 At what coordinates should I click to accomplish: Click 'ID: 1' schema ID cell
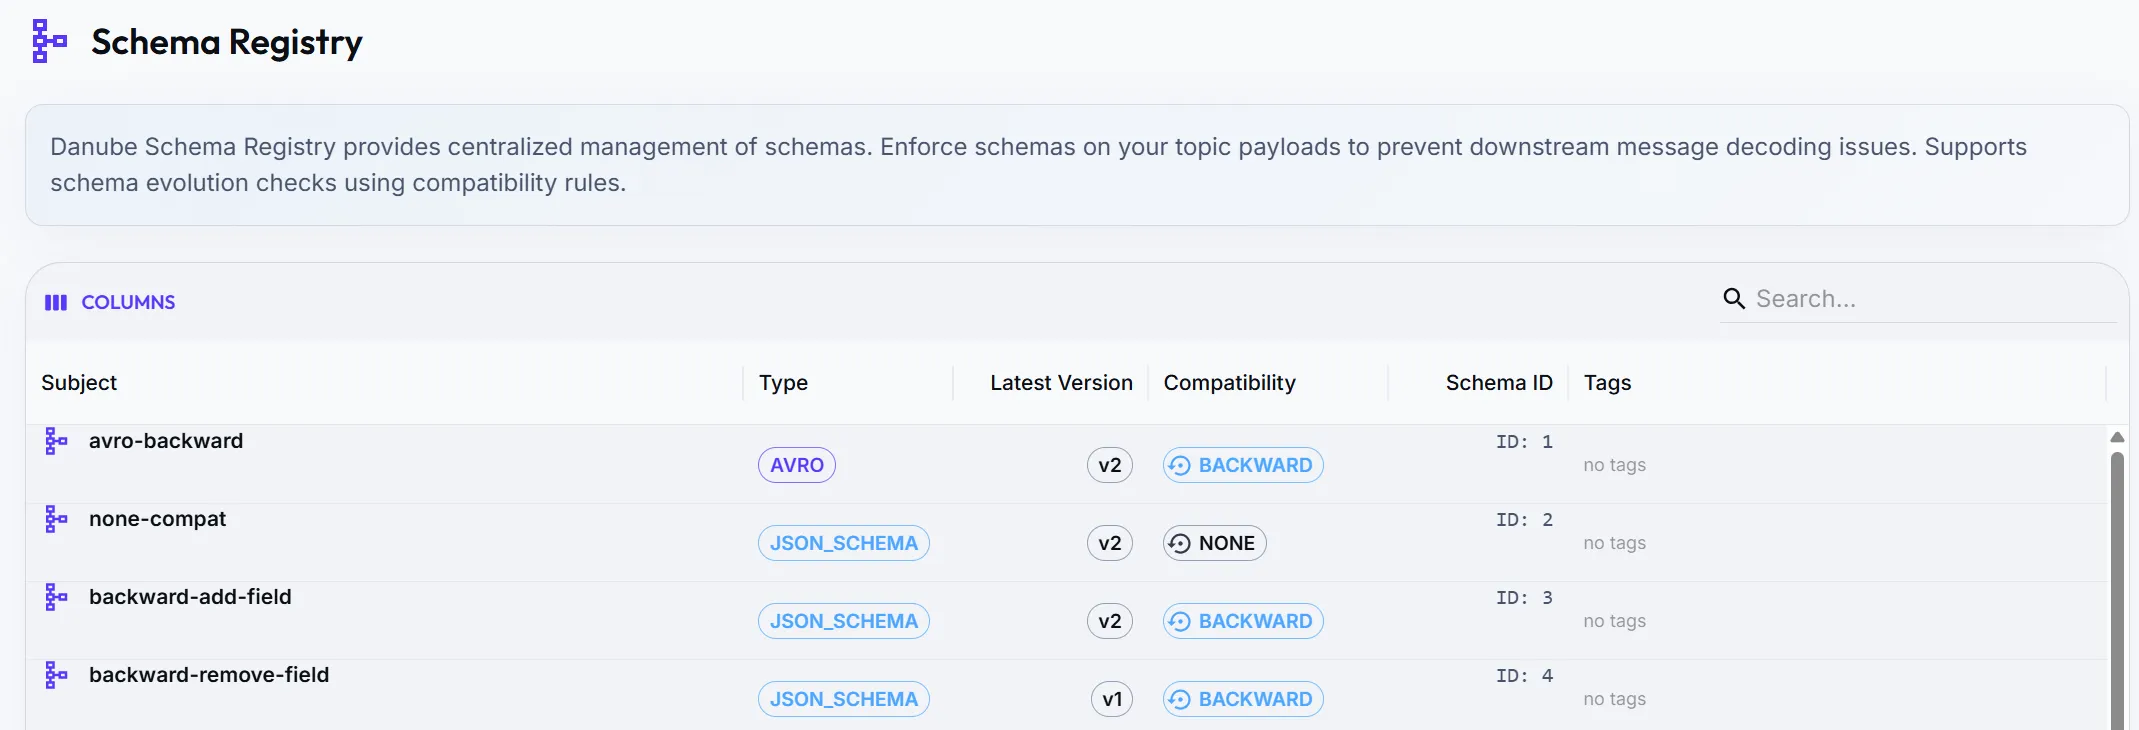tap(1524, 442)
